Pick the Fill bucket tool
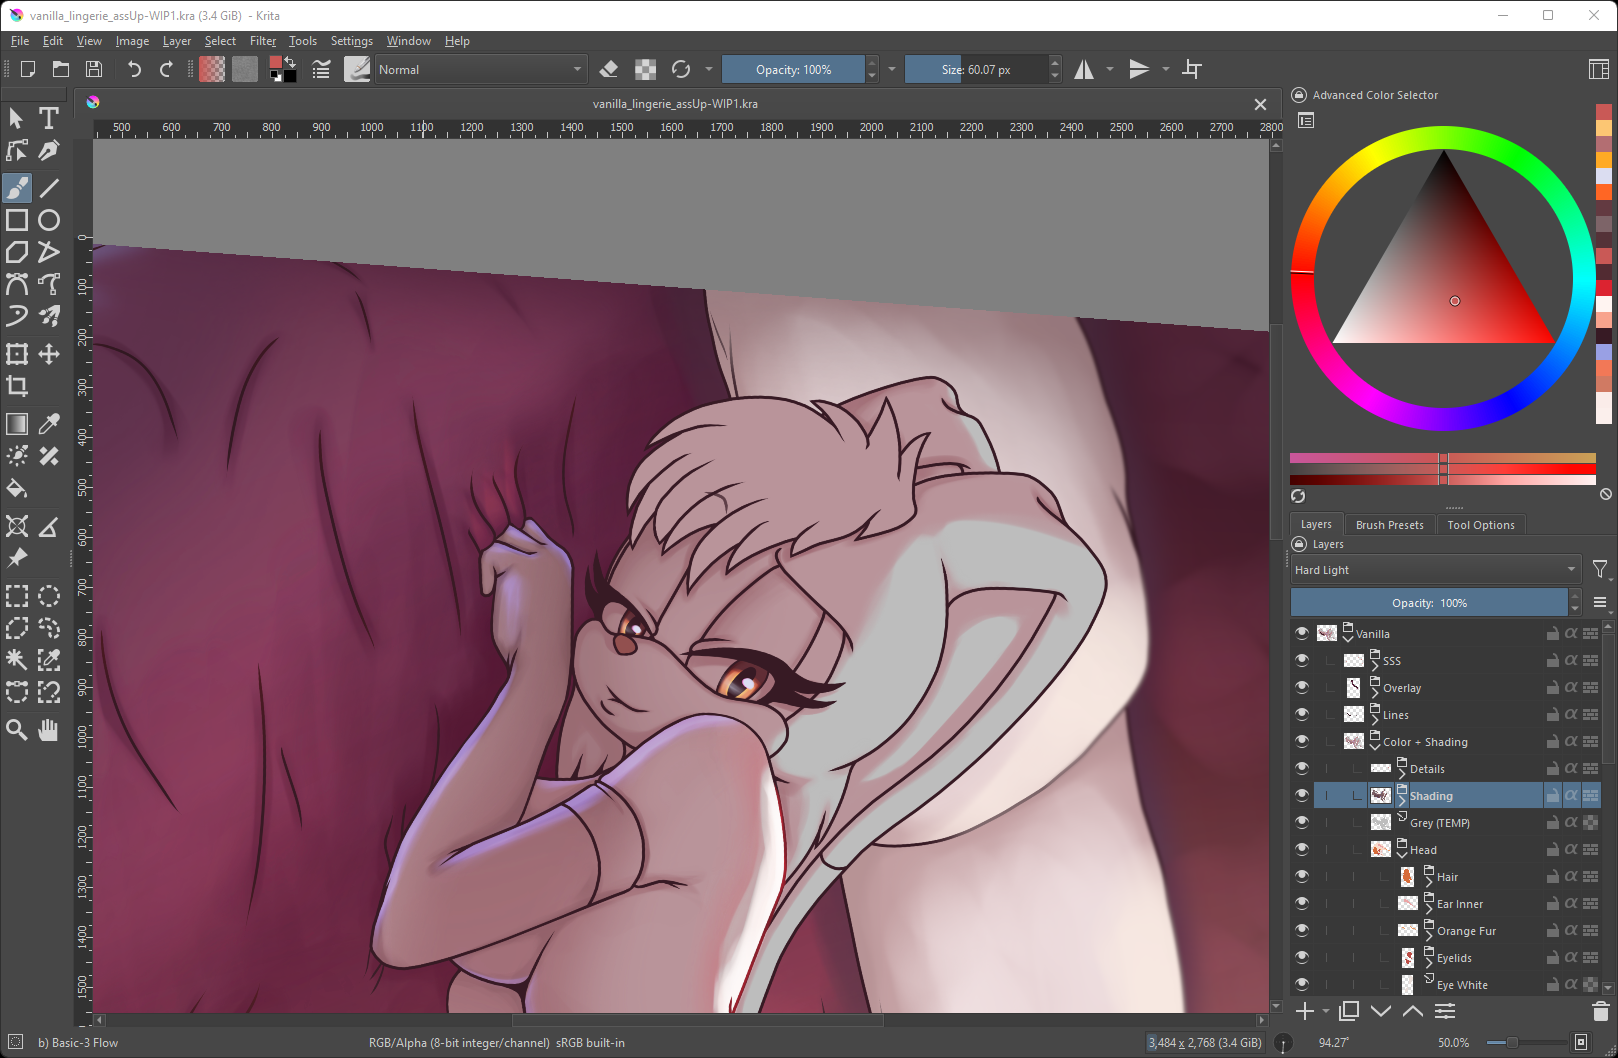Screen dimensions: 1618x1058 click(x=17, y=489)
